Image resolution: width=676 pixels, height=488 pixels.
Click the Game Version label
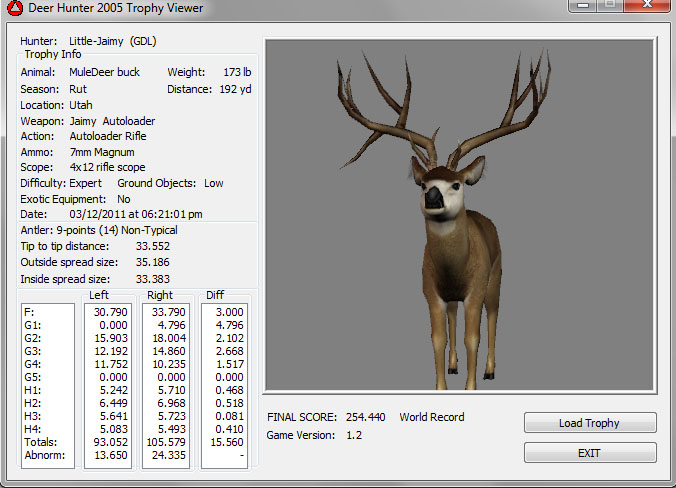[x=302, y=435]
